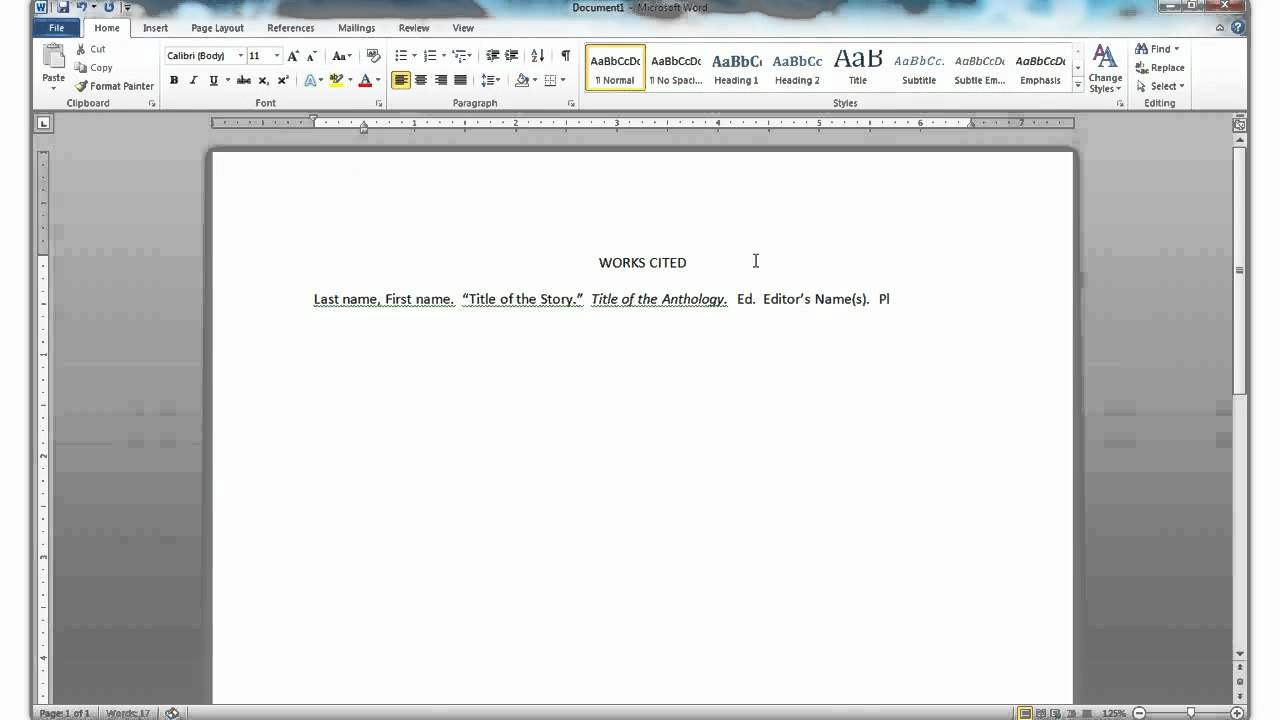The height and width of the screenshot is (720, 1280).
Task: Apply superscript formatting
Action: coord(283,80)
